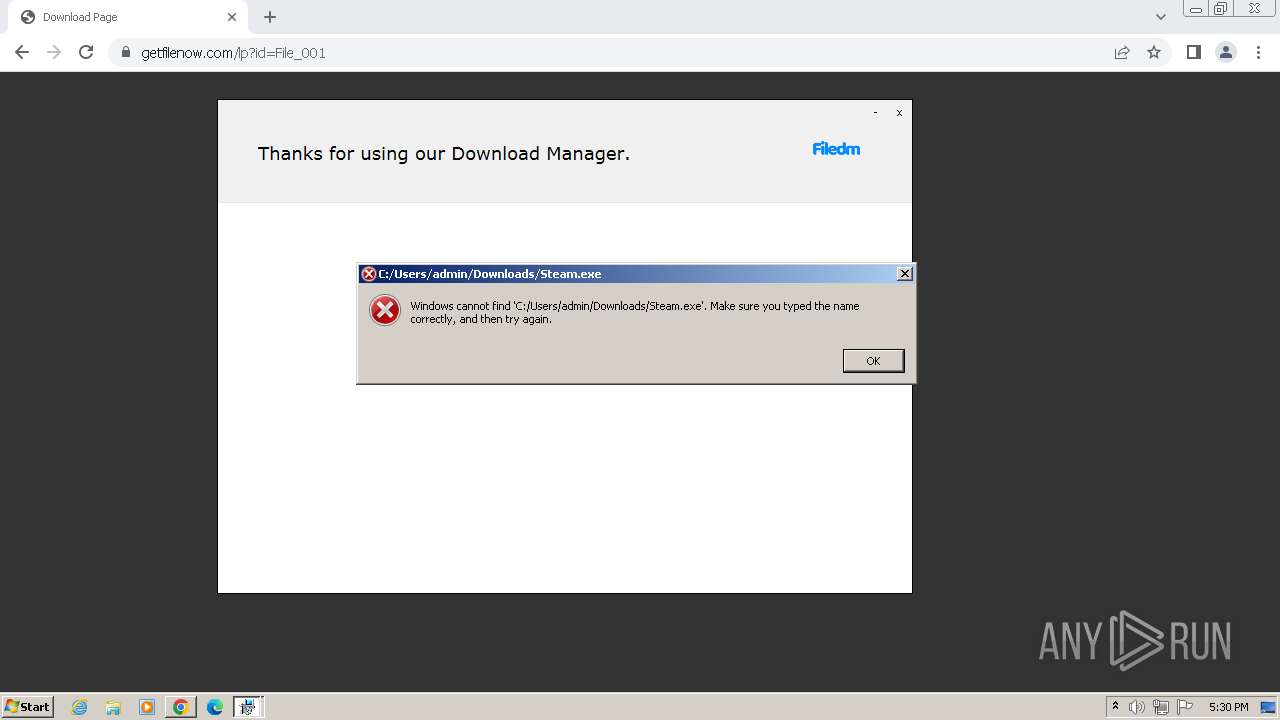Close the Chrome window
Screen dimensions: 1280x720
click(1254, 9)
